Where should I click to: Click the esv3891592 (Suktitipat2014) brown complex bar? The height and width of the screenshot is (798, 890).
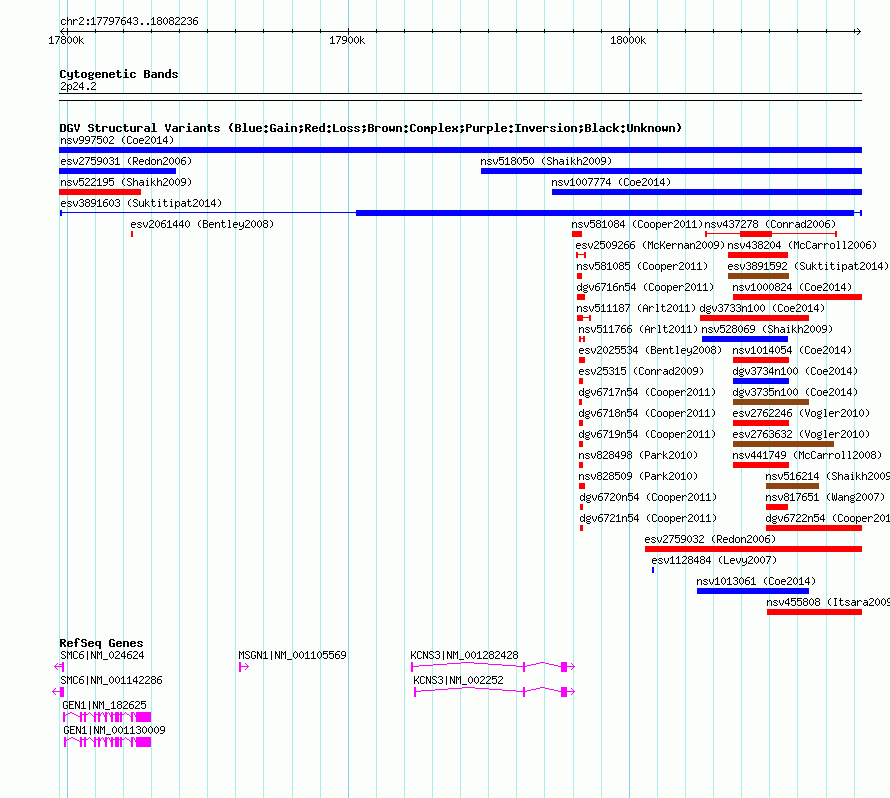758,276
